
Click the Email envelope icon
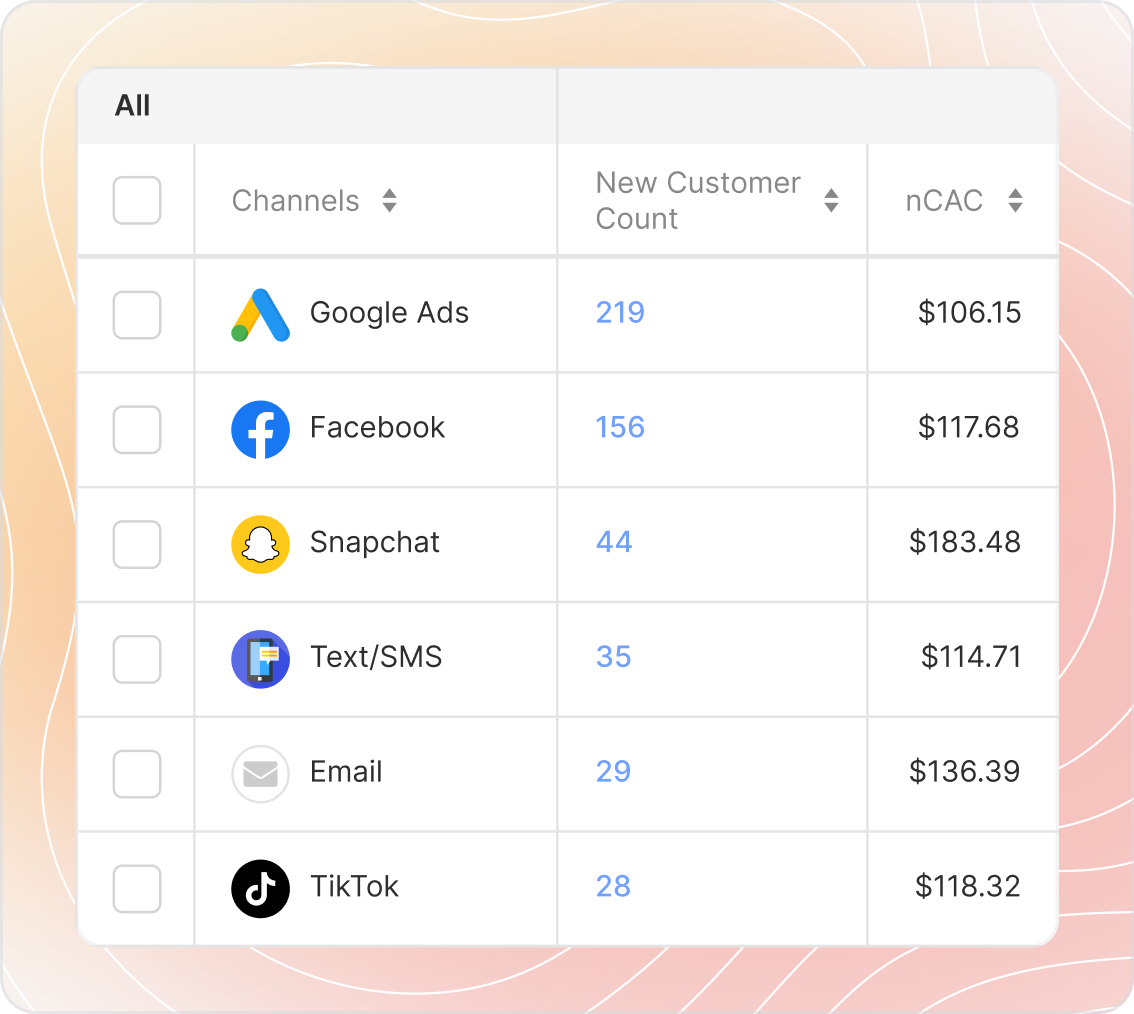[260, 774]
